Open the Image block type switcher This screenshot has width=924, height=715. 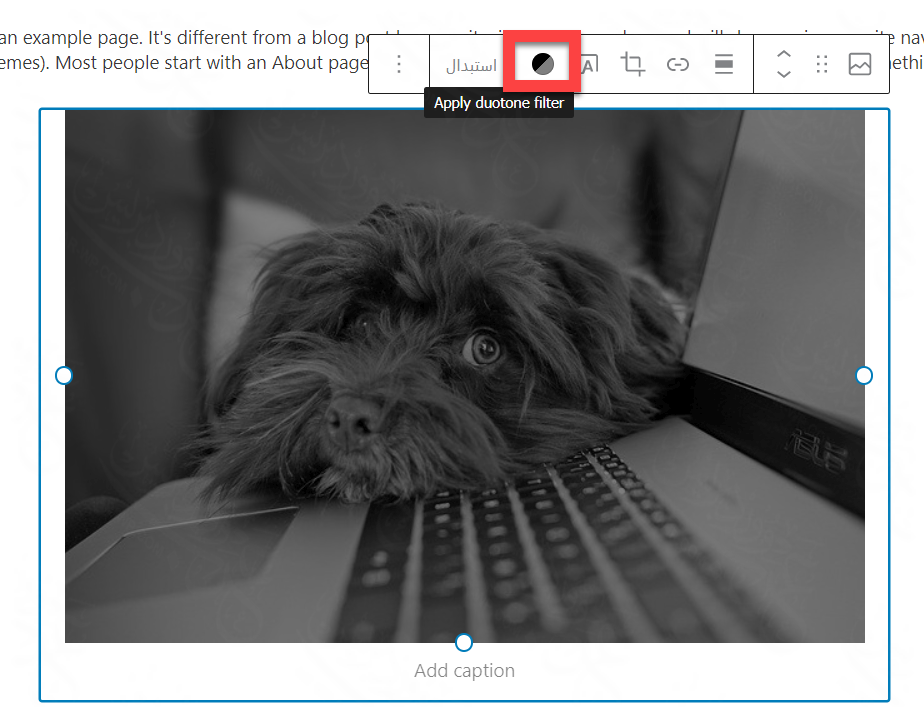point(860,64)
